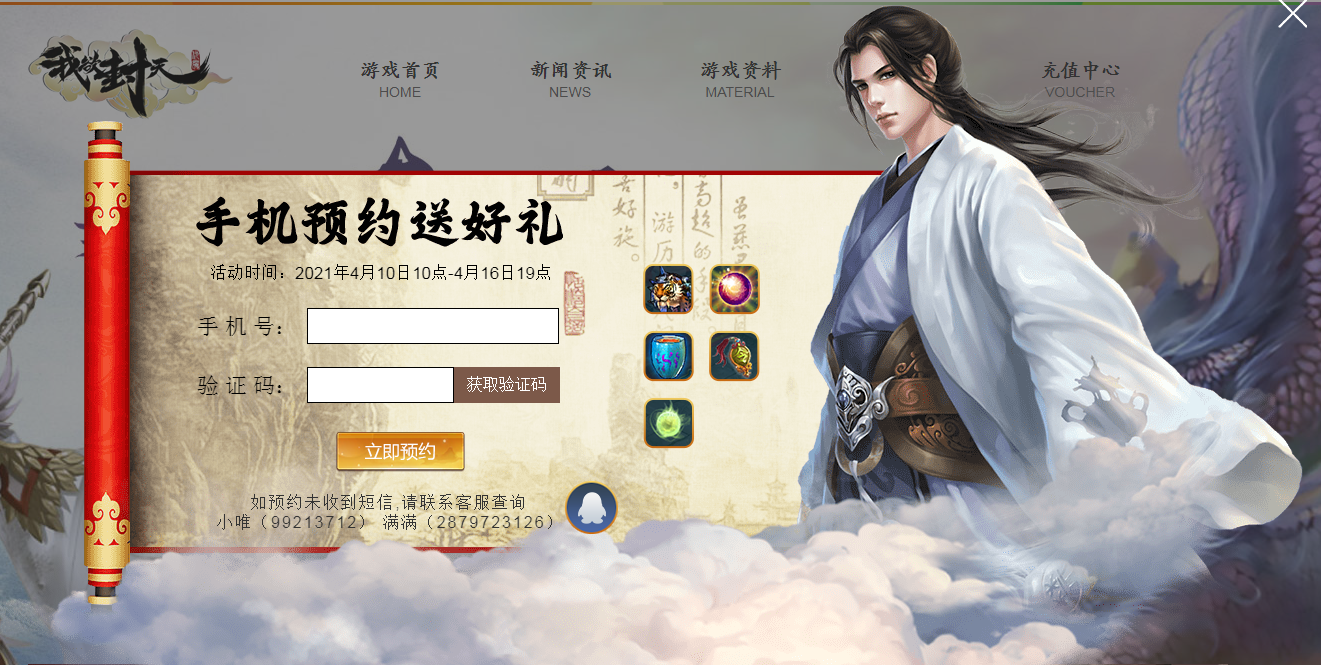1321x665 pixels.
Task: Select the jade pendant with red tassel icon
Action: pyautogui.click(x=735, y=357)
